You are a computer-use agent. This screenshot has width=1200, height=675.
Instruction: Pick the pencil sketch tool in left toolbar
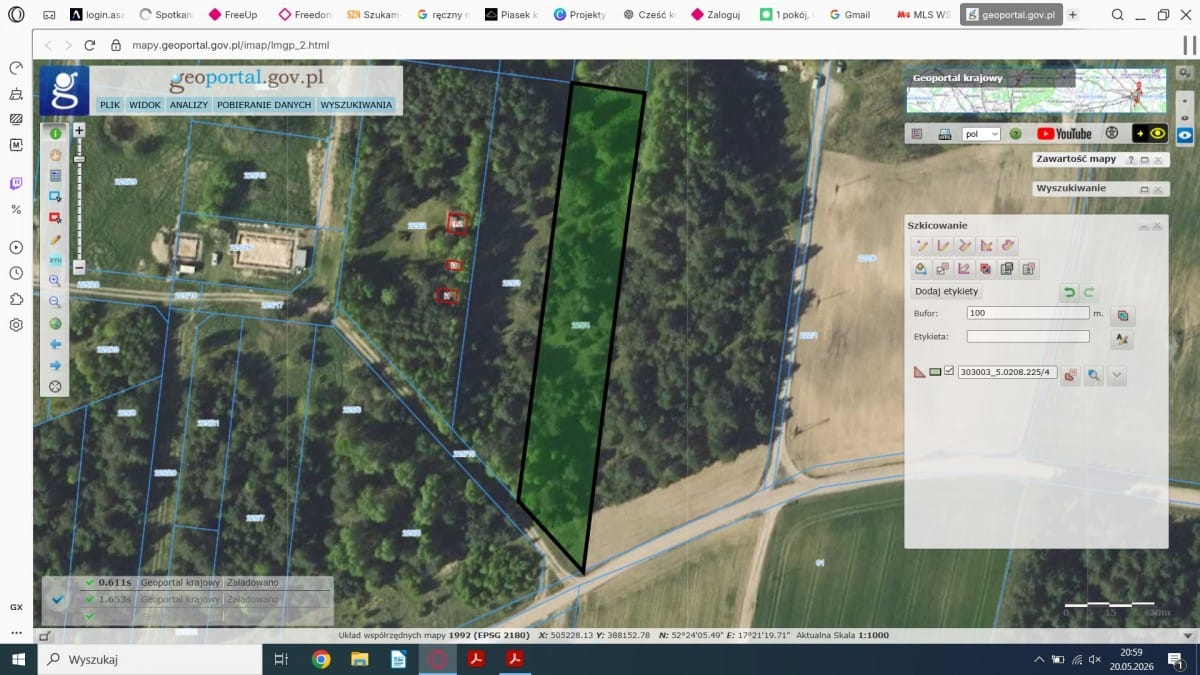click(x=55, y=239)
